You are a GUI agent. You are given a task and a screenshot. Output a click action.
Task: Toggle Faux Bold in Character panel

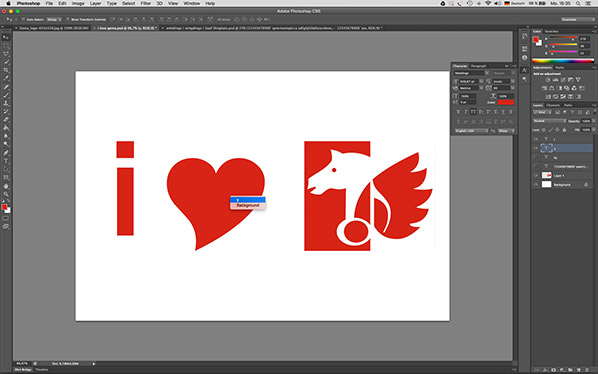(458, 112)
